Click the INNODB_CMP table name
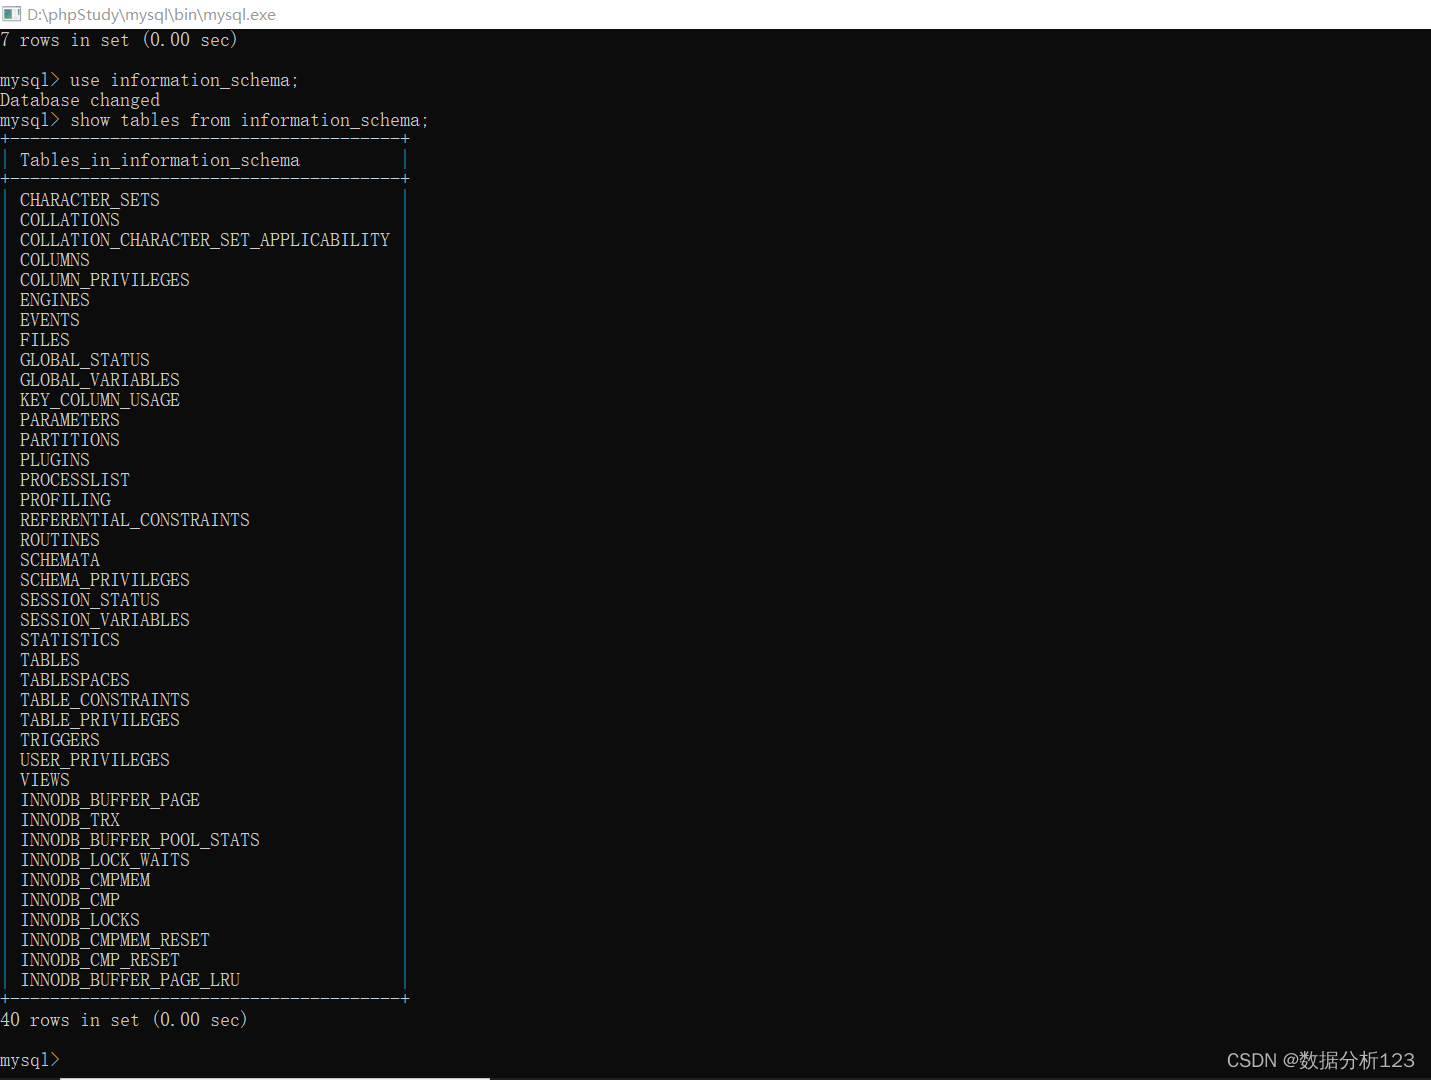1431x1080 pixels. (x=70, y=900)
